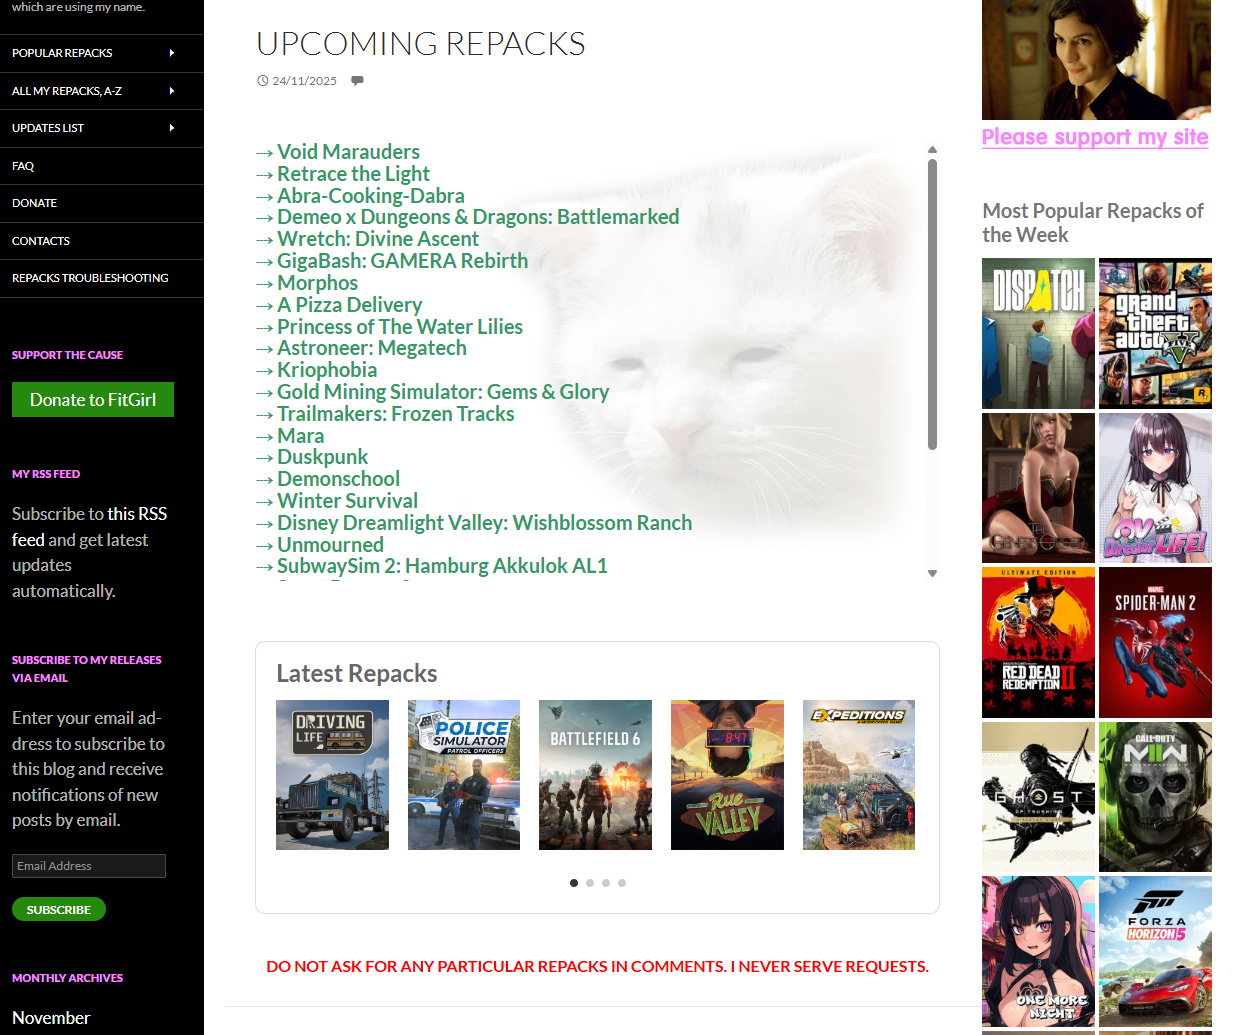Select the second carousel page dot
The width and height of the screenshot is (1234, 1035).
590,883
